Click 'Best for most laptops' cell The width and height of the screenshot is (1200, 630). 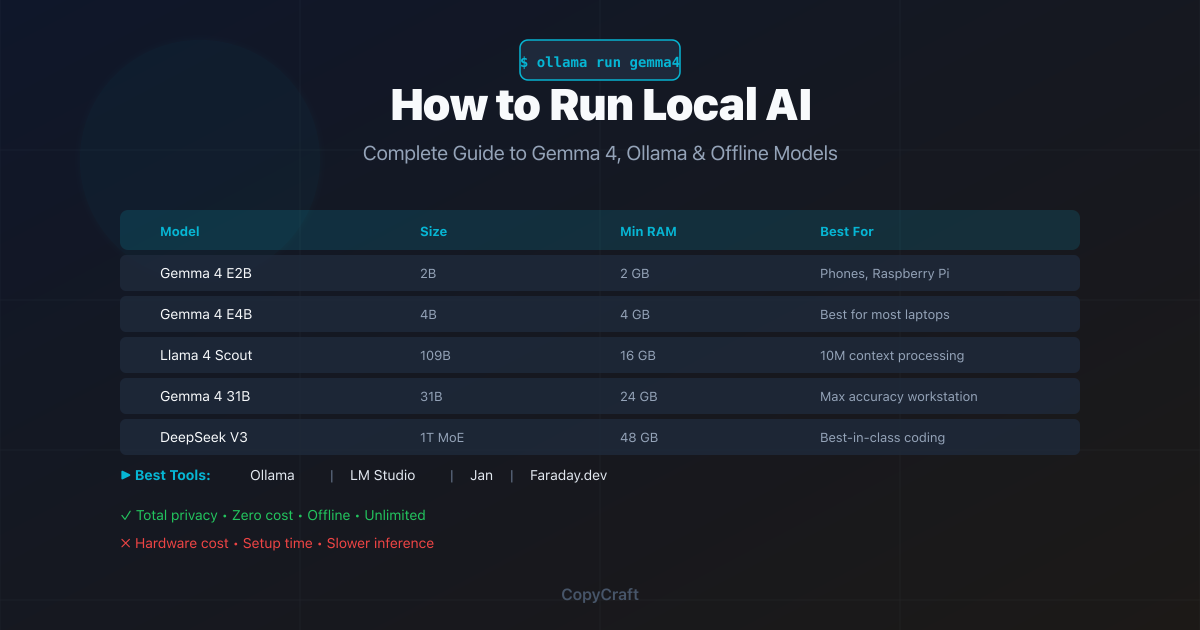[x=885, y=314]
